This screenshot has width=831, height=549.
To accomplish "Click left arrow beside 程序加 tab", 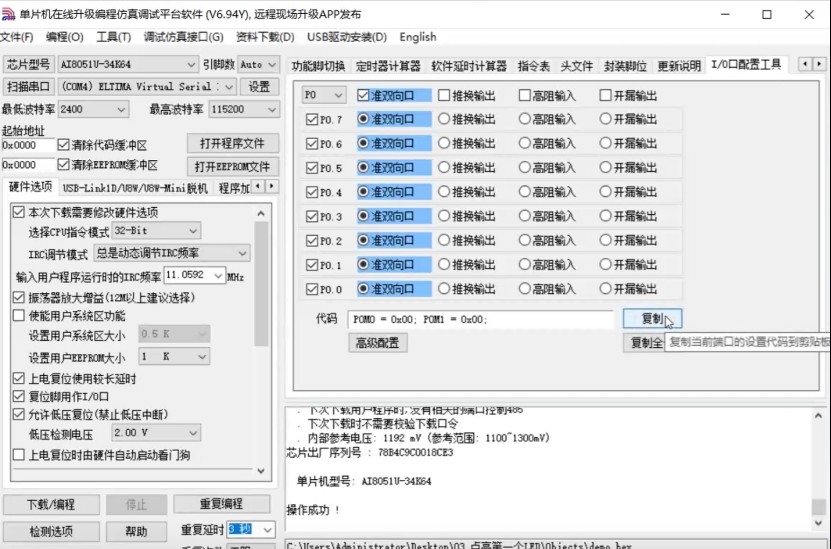I will [258, 186].
